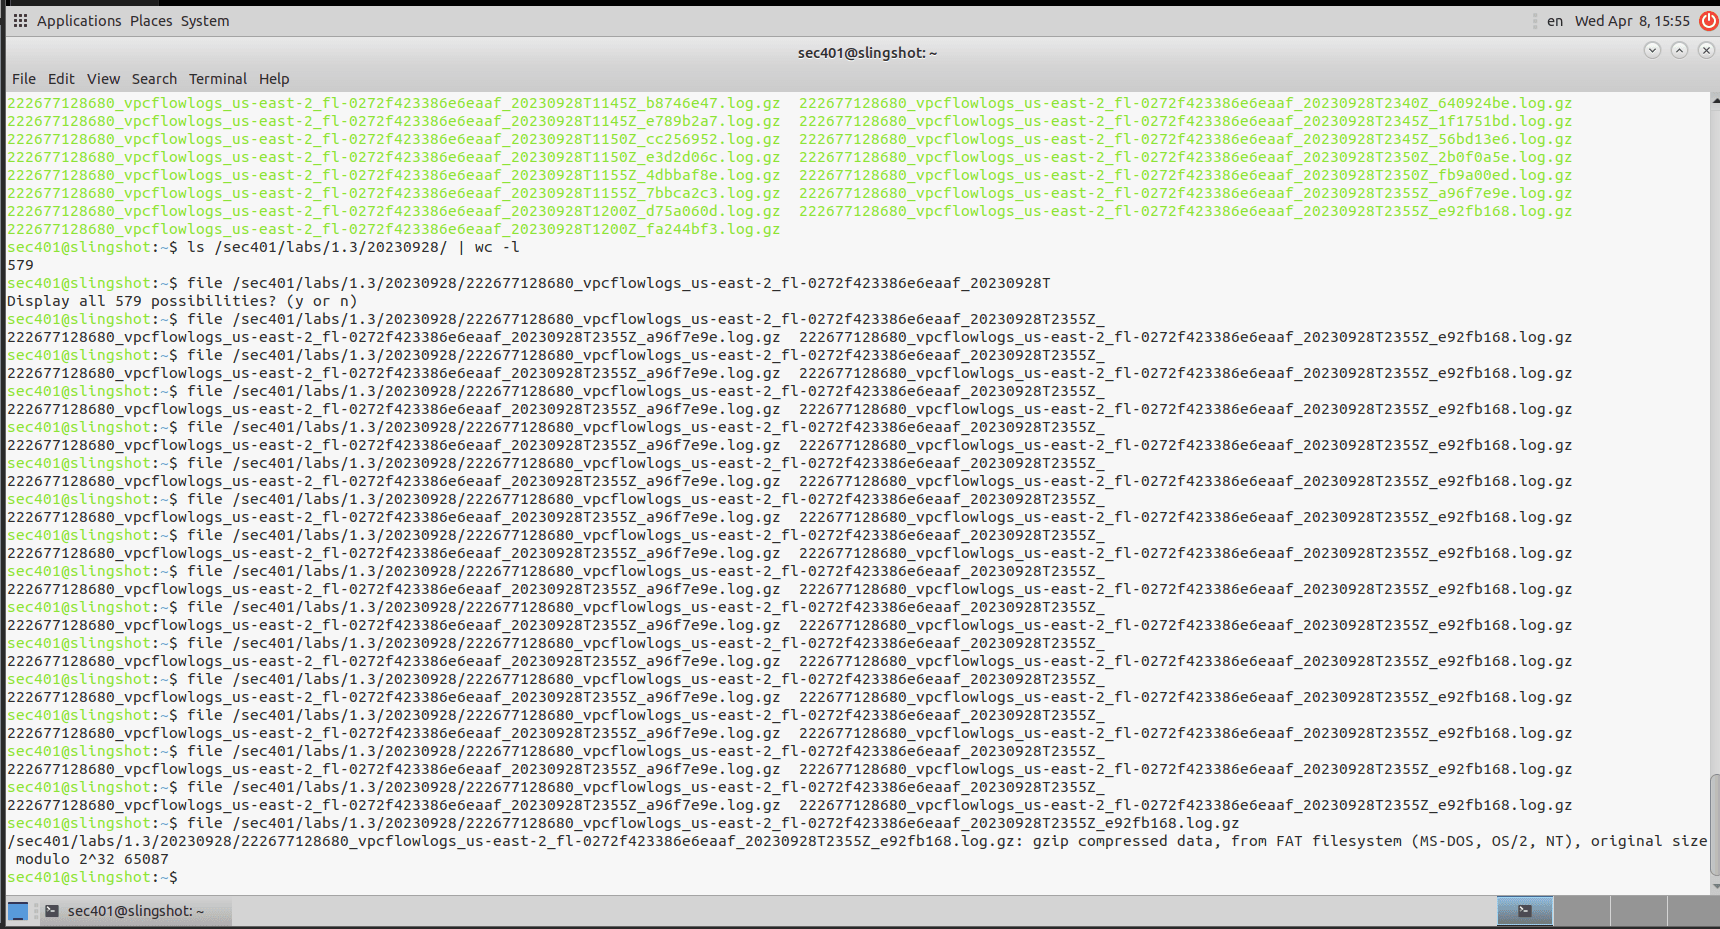Toggle window shade with the up chevron
Image resolution: width=1720 pixels, height=929 pixels.
pyautogui.click(x=1679, y=50)
